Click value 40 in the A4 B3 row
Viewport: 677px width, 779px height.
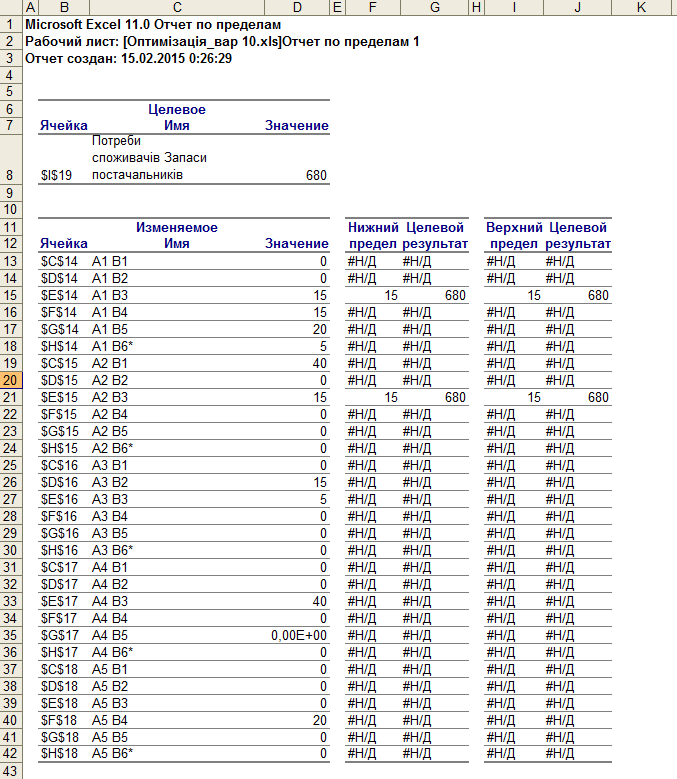click(320, 601)
